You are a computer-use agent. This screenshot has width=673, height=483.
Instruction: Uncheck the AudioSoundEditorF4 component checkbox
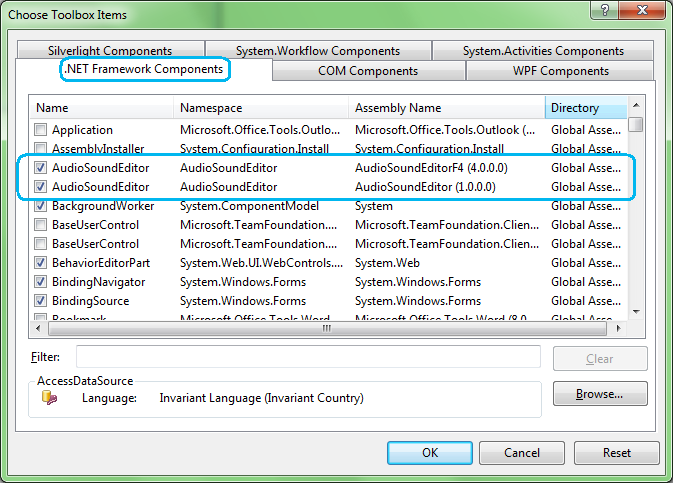(x=41, y=168)
